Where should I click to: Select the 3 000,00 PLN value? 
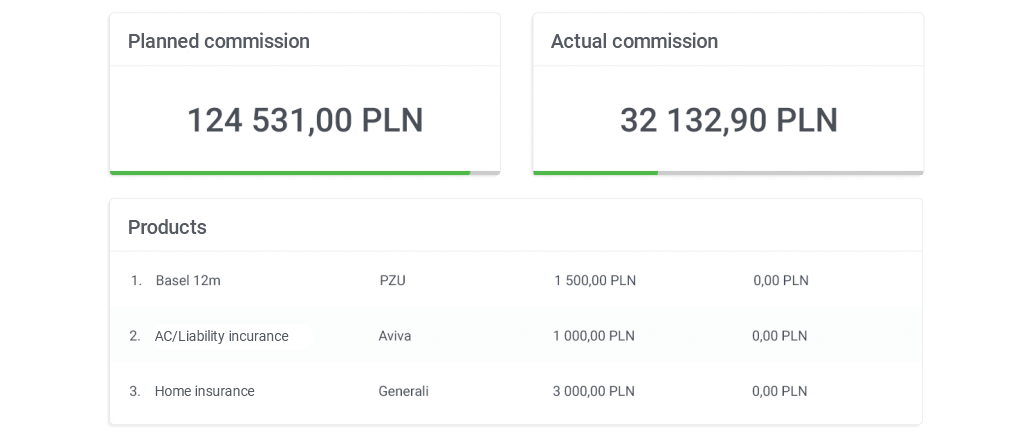pos(594,392)
